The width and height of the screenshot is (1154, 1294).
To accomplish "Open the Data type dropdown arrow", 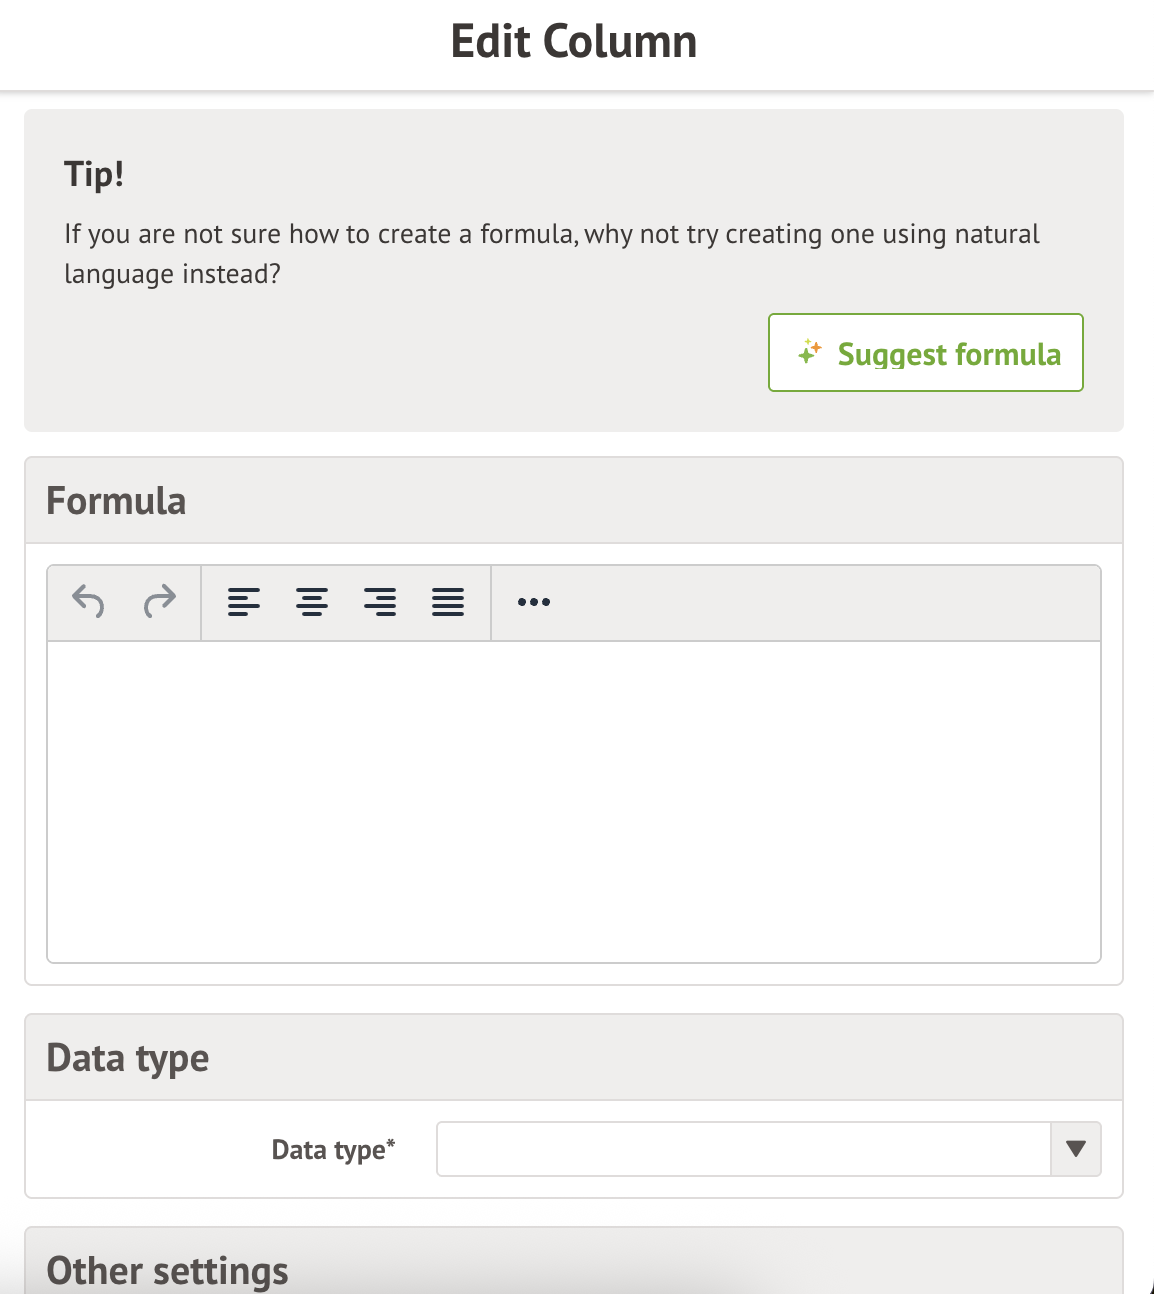I will [1076, 1149].
